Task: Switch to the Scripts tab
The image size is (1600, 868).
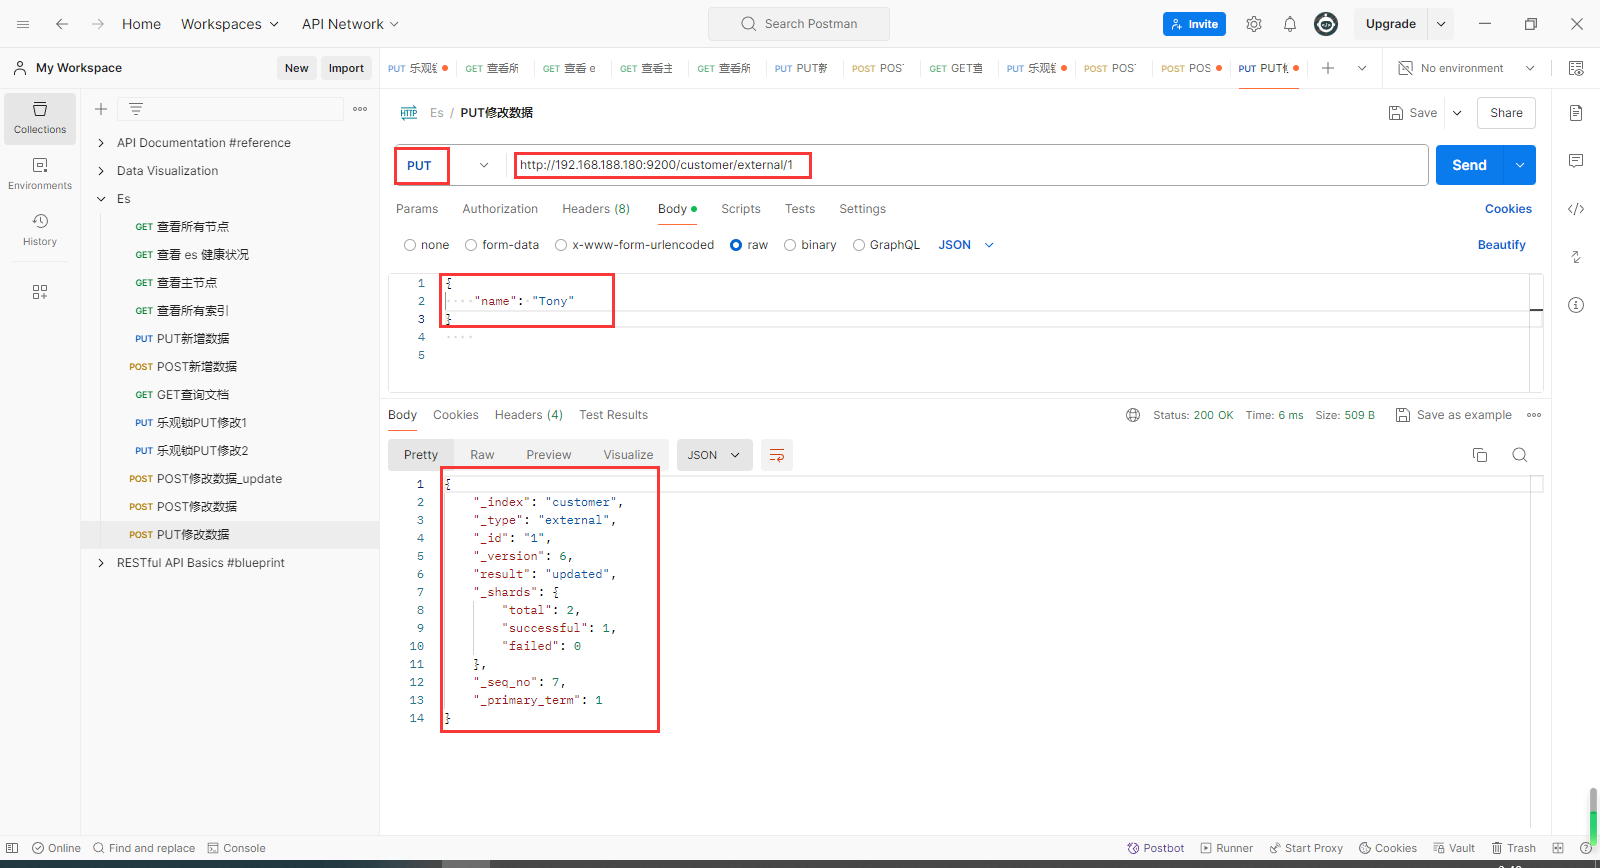Action: (741, 209)
